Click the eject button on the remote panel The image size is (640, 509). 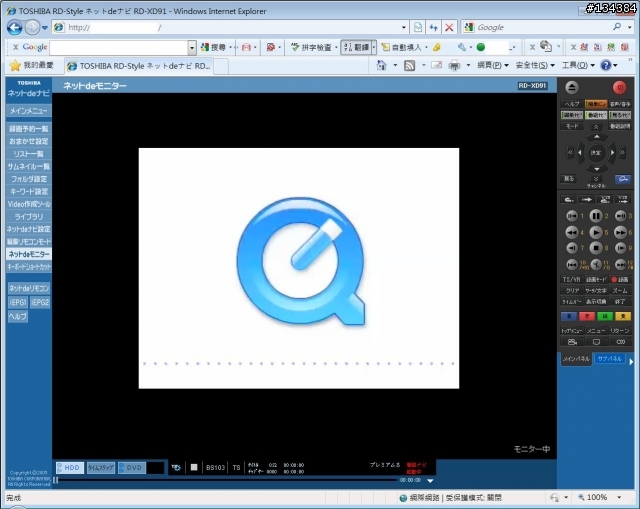pos(571,87)
